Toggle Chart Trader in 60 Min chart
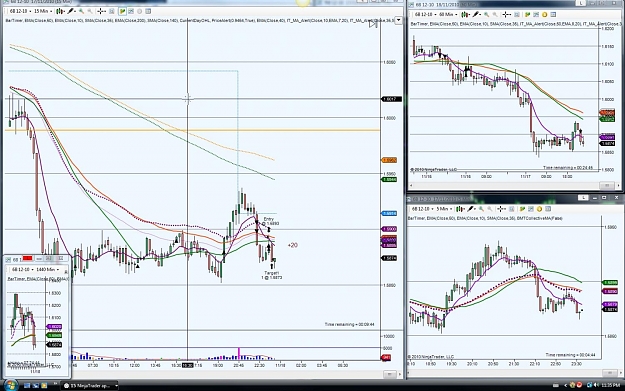625x391 pixels. tap(527, 14)
